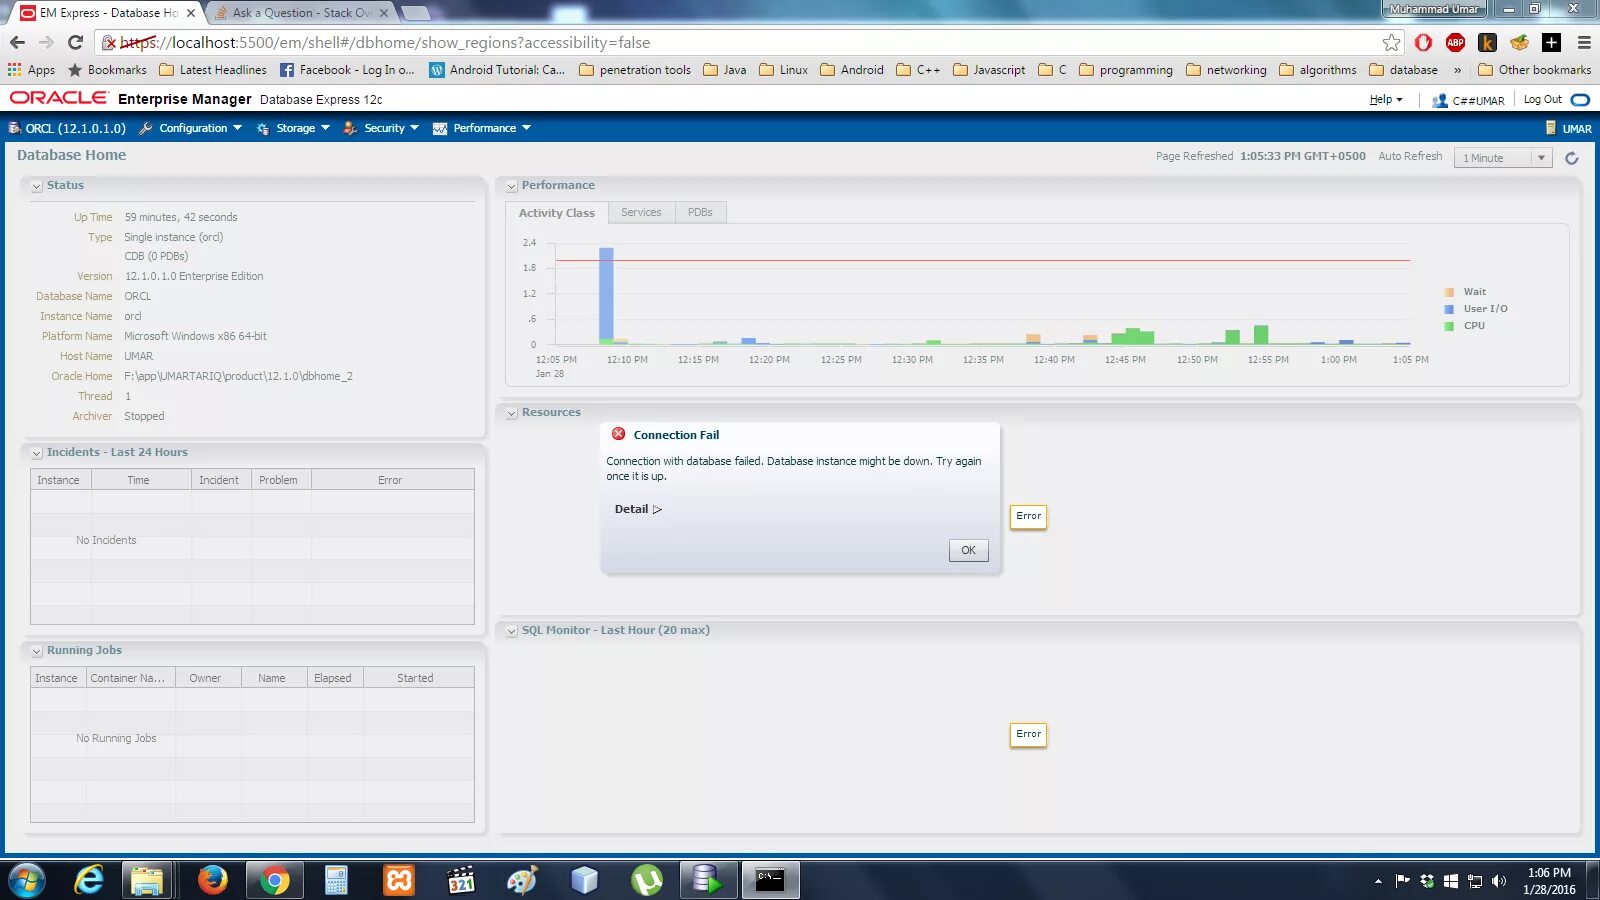This screenshot has width=1600, height=900.
Task: Open VirtualBox from the taskbar
Action: pyautogui.click(x=584, y=880)
